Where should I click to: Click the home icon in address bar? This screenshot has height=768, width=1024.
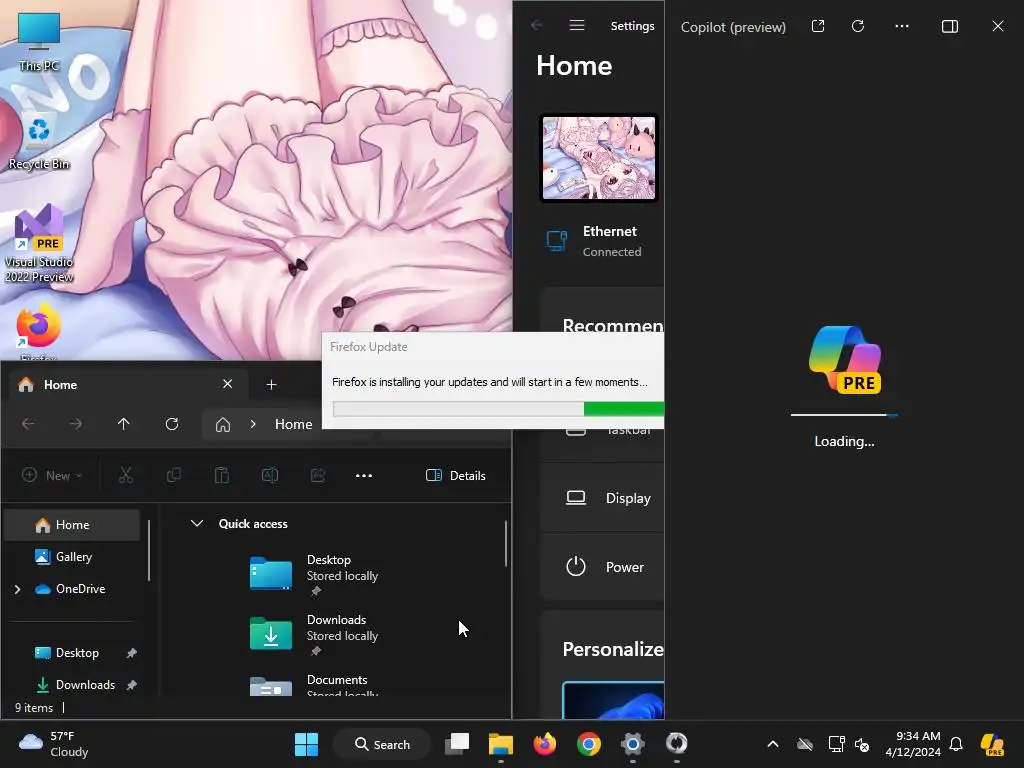click(x=223, y=424)
